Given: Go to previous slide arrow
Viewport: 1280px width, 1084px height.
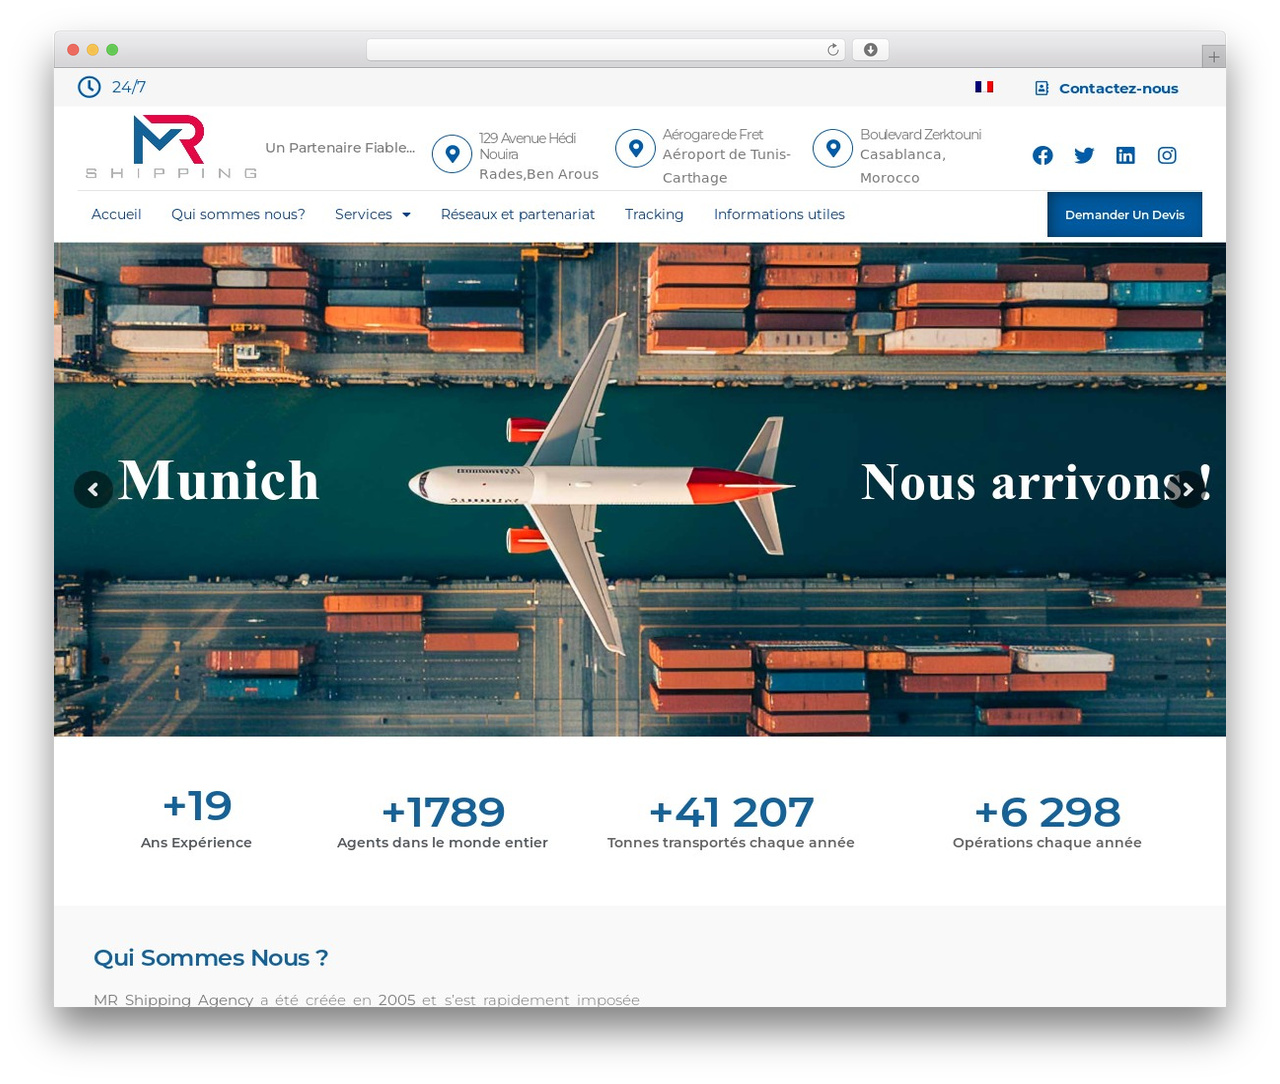Looking at the screenshot, I should (x=93, y=489).
